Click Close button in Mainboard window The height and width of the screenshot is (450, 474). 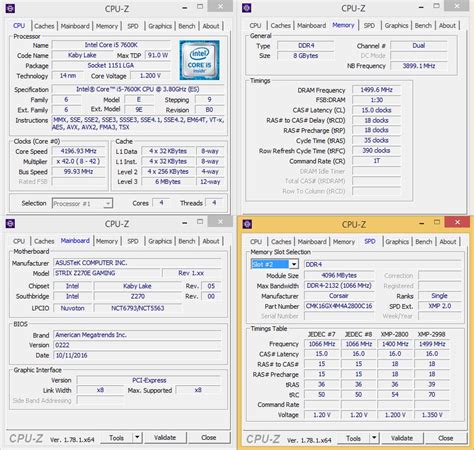pyautogui.click(x=208, y=438)
